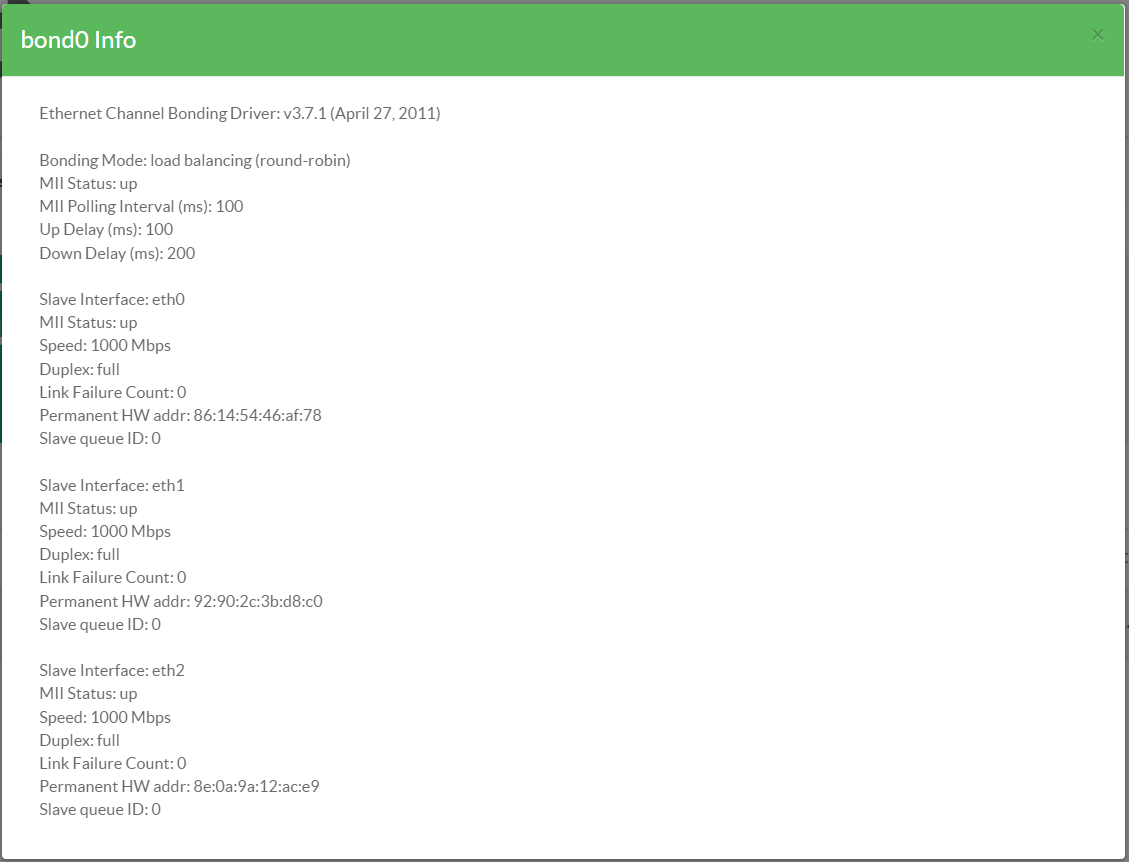Click the Bonding Mode load balancing text
Viewport: 1129px width, 862px height.
click(x=195, y=160)
